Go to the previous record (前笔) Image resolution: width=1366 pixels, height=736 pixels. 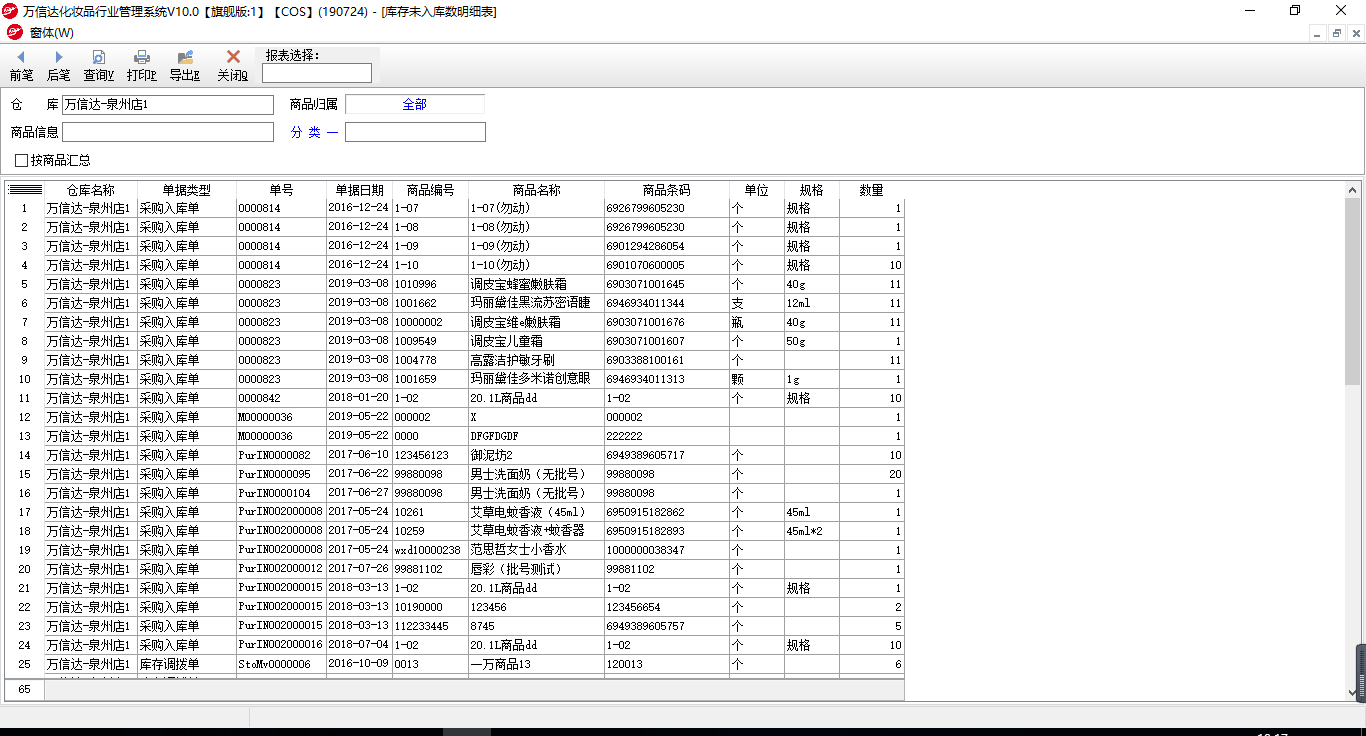[21, 66]
